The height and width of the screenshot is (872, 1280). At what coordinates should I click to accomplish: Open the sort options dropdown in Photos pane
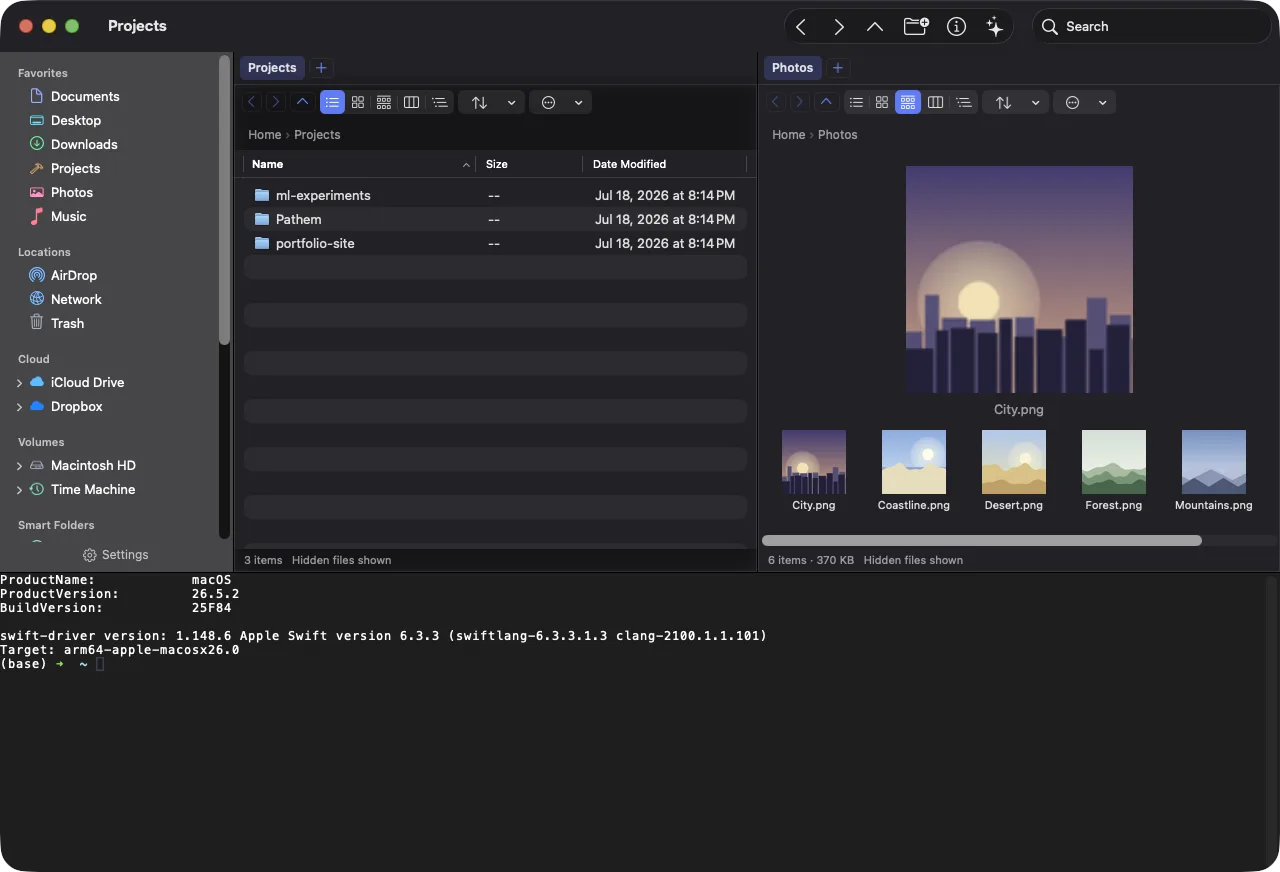click(x=1015, y=102)
